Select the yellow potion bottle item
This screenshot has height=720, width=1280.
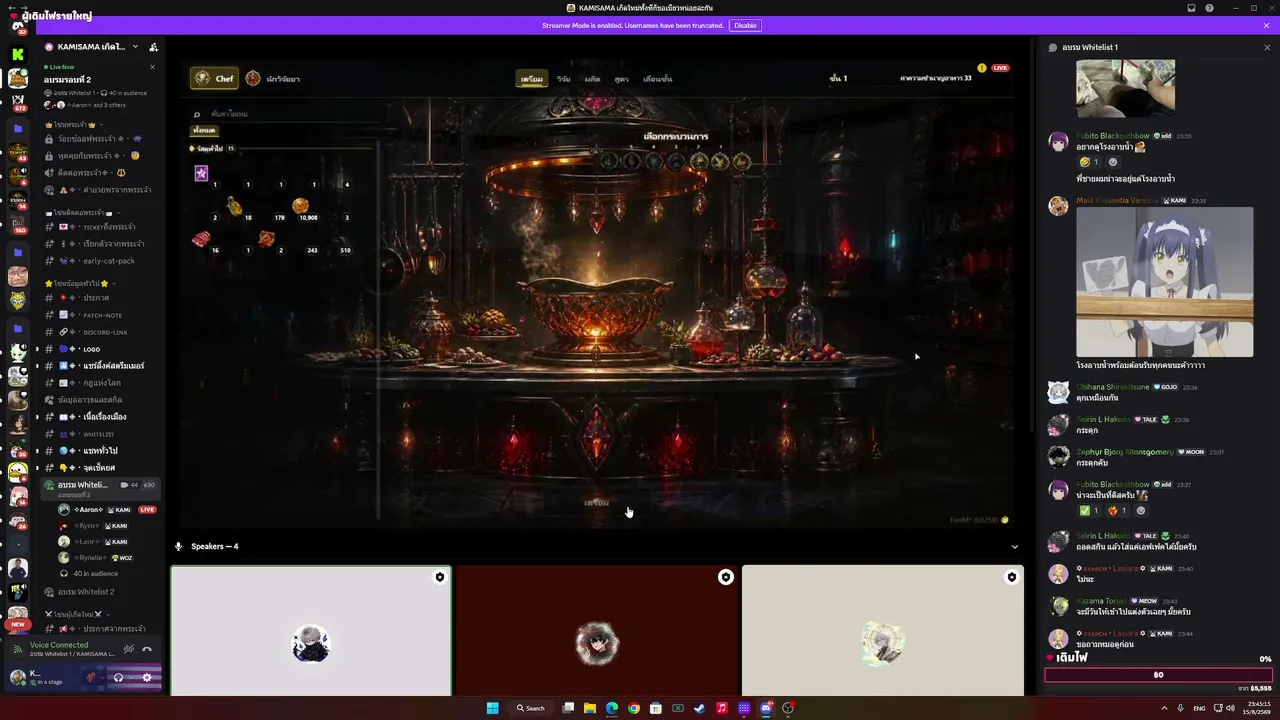tap(234, 206)
